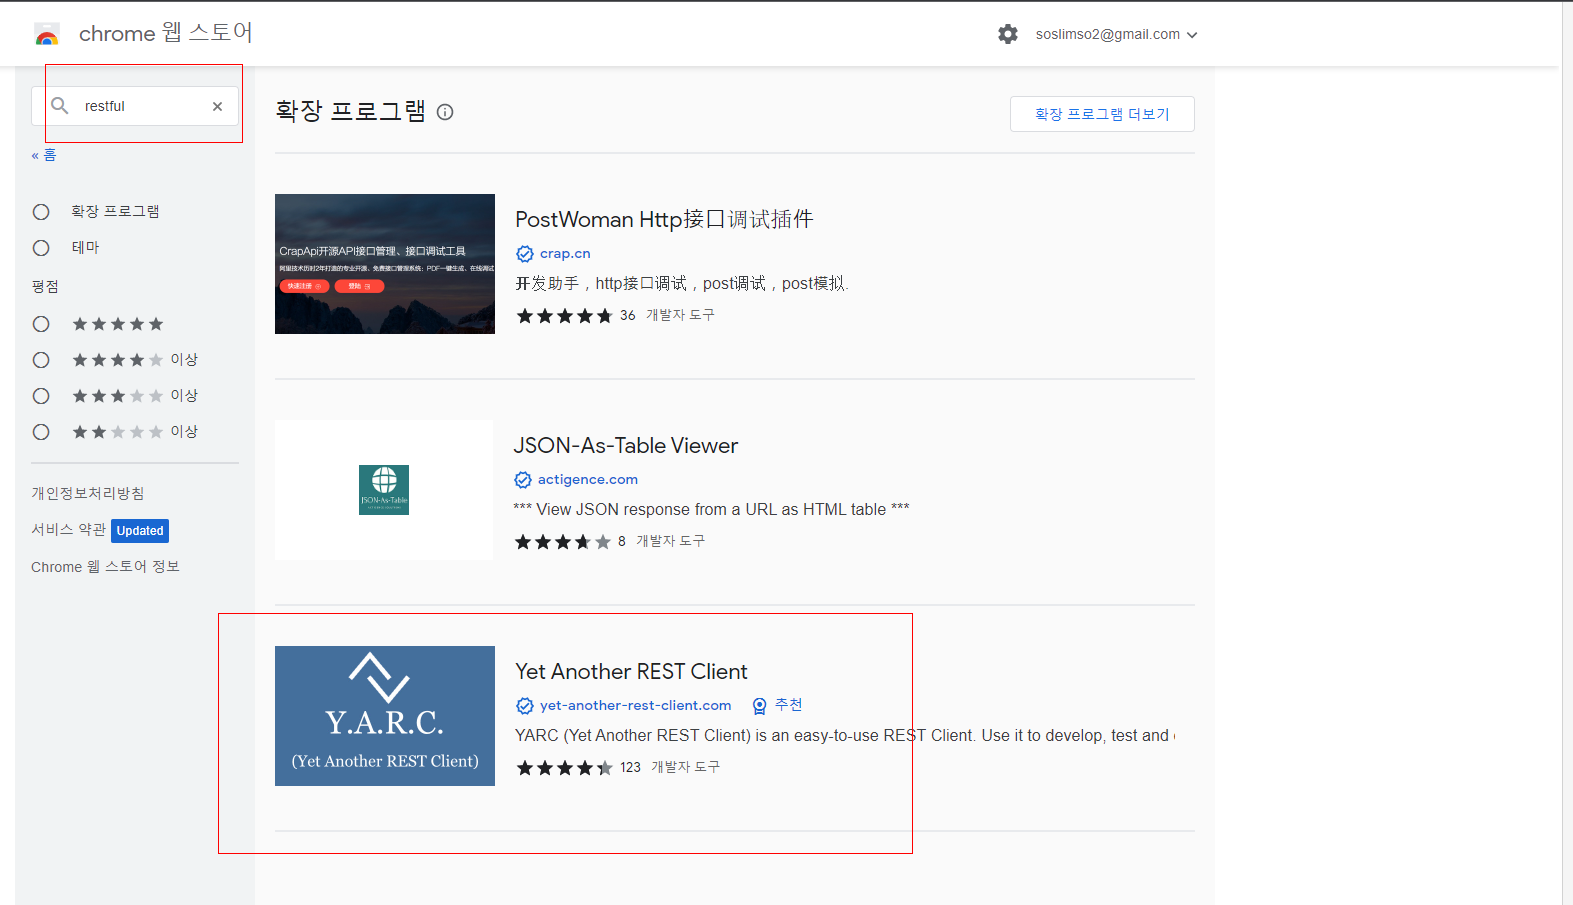This screenshot has height=905, width=1573.
Task: Open the PostWoman extension thumbnail
Action: coord(385,264)
